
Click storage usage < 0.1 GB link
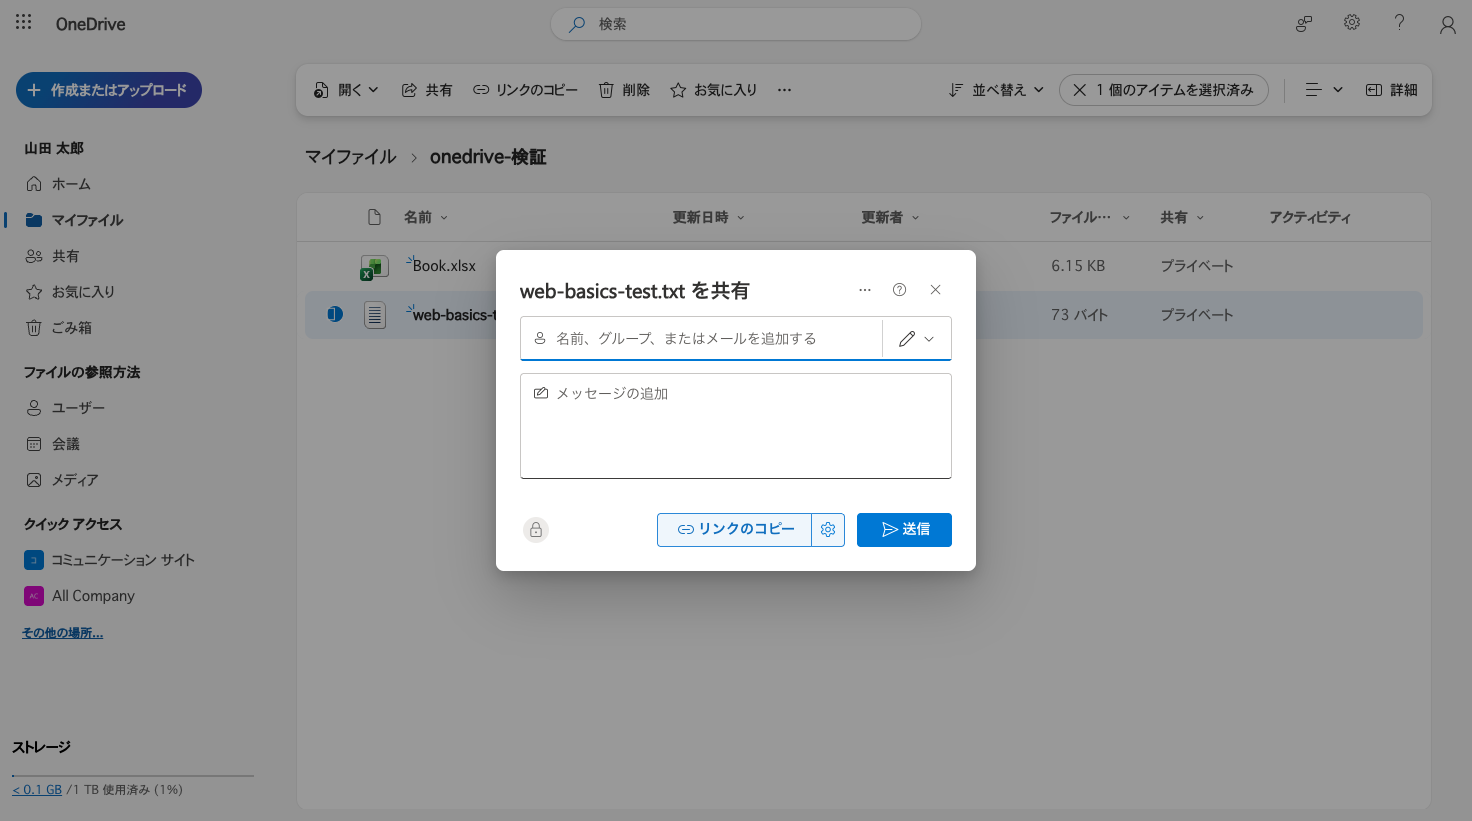(37, 790)
